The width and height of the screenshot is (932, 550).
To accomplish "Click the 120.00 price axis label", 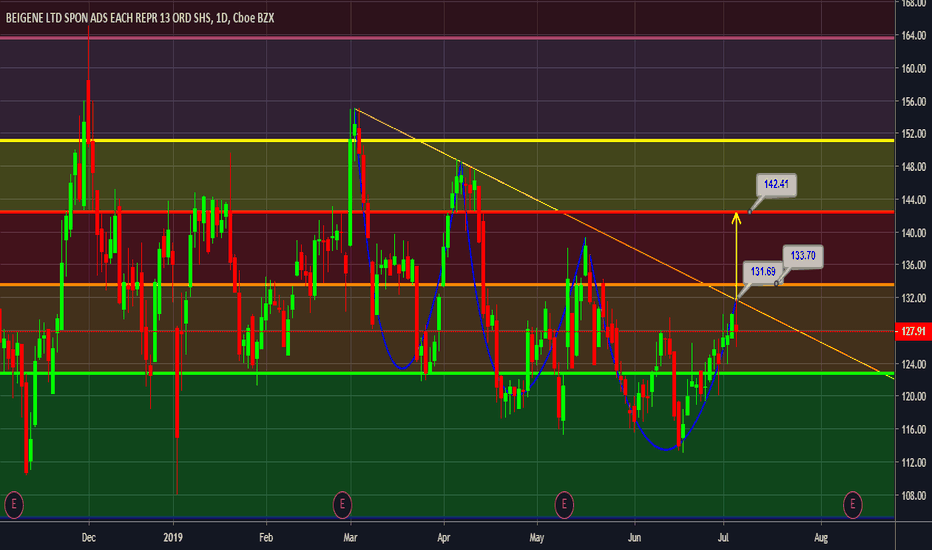I will click(913, 397).
